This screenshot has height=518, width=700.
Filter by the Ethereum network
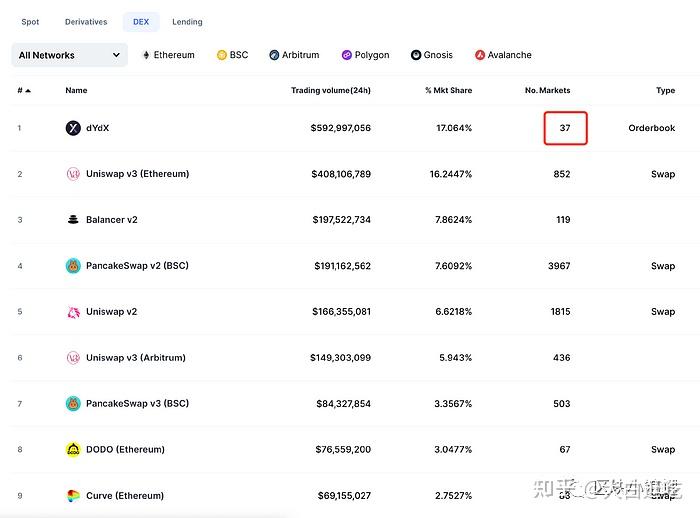coord(168,55)
